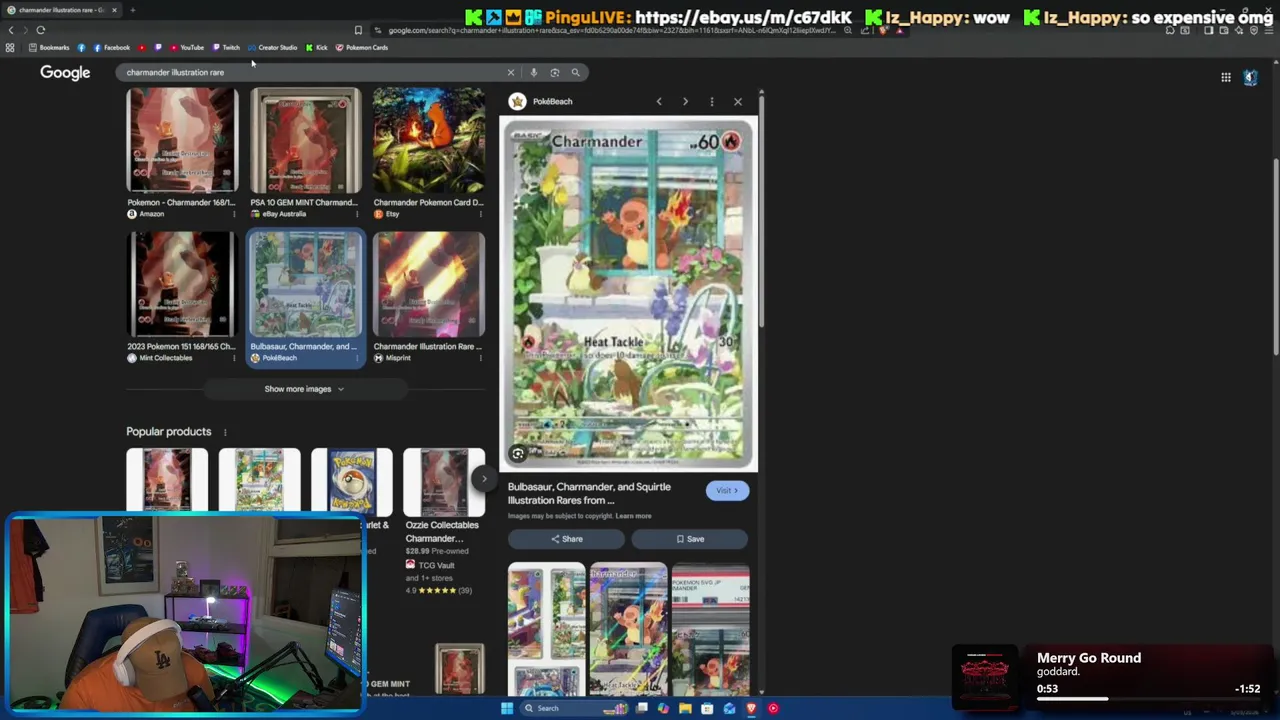Open options for Misprint result
The width and height of the screenshot is (1280, 720).
point(481,358)
